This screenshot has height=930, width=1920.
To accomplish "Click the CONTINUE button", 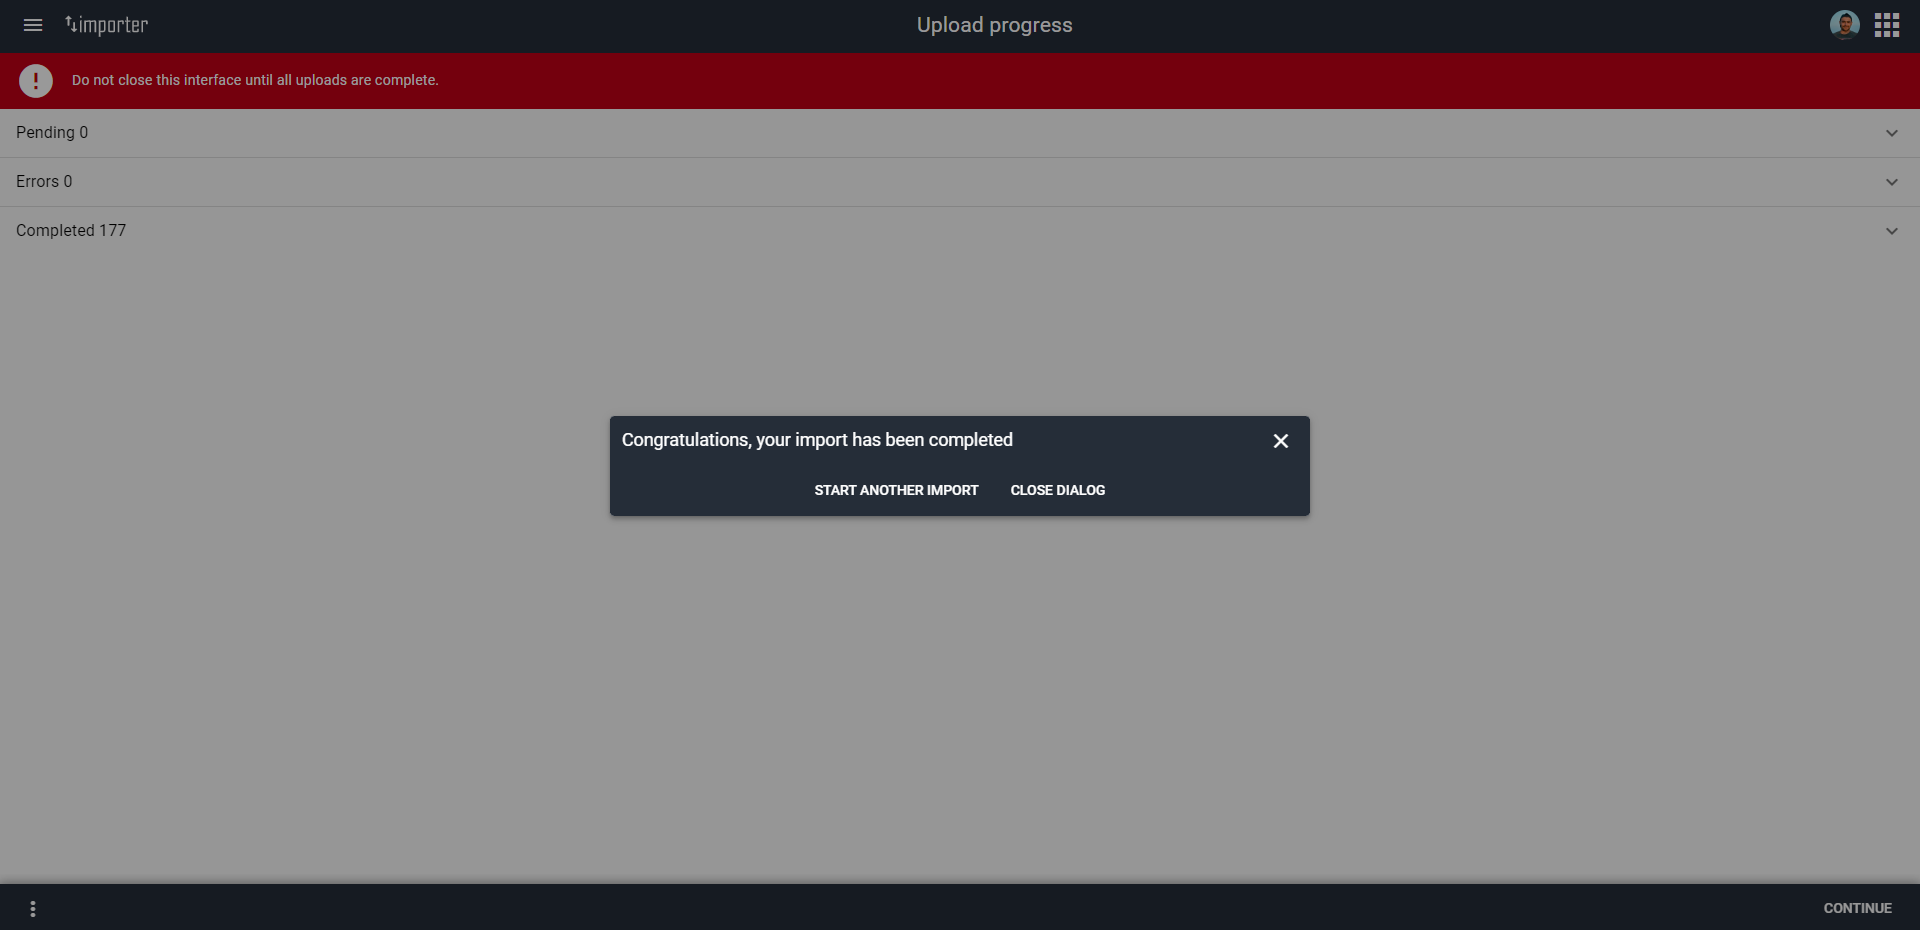I will 1857,908.
